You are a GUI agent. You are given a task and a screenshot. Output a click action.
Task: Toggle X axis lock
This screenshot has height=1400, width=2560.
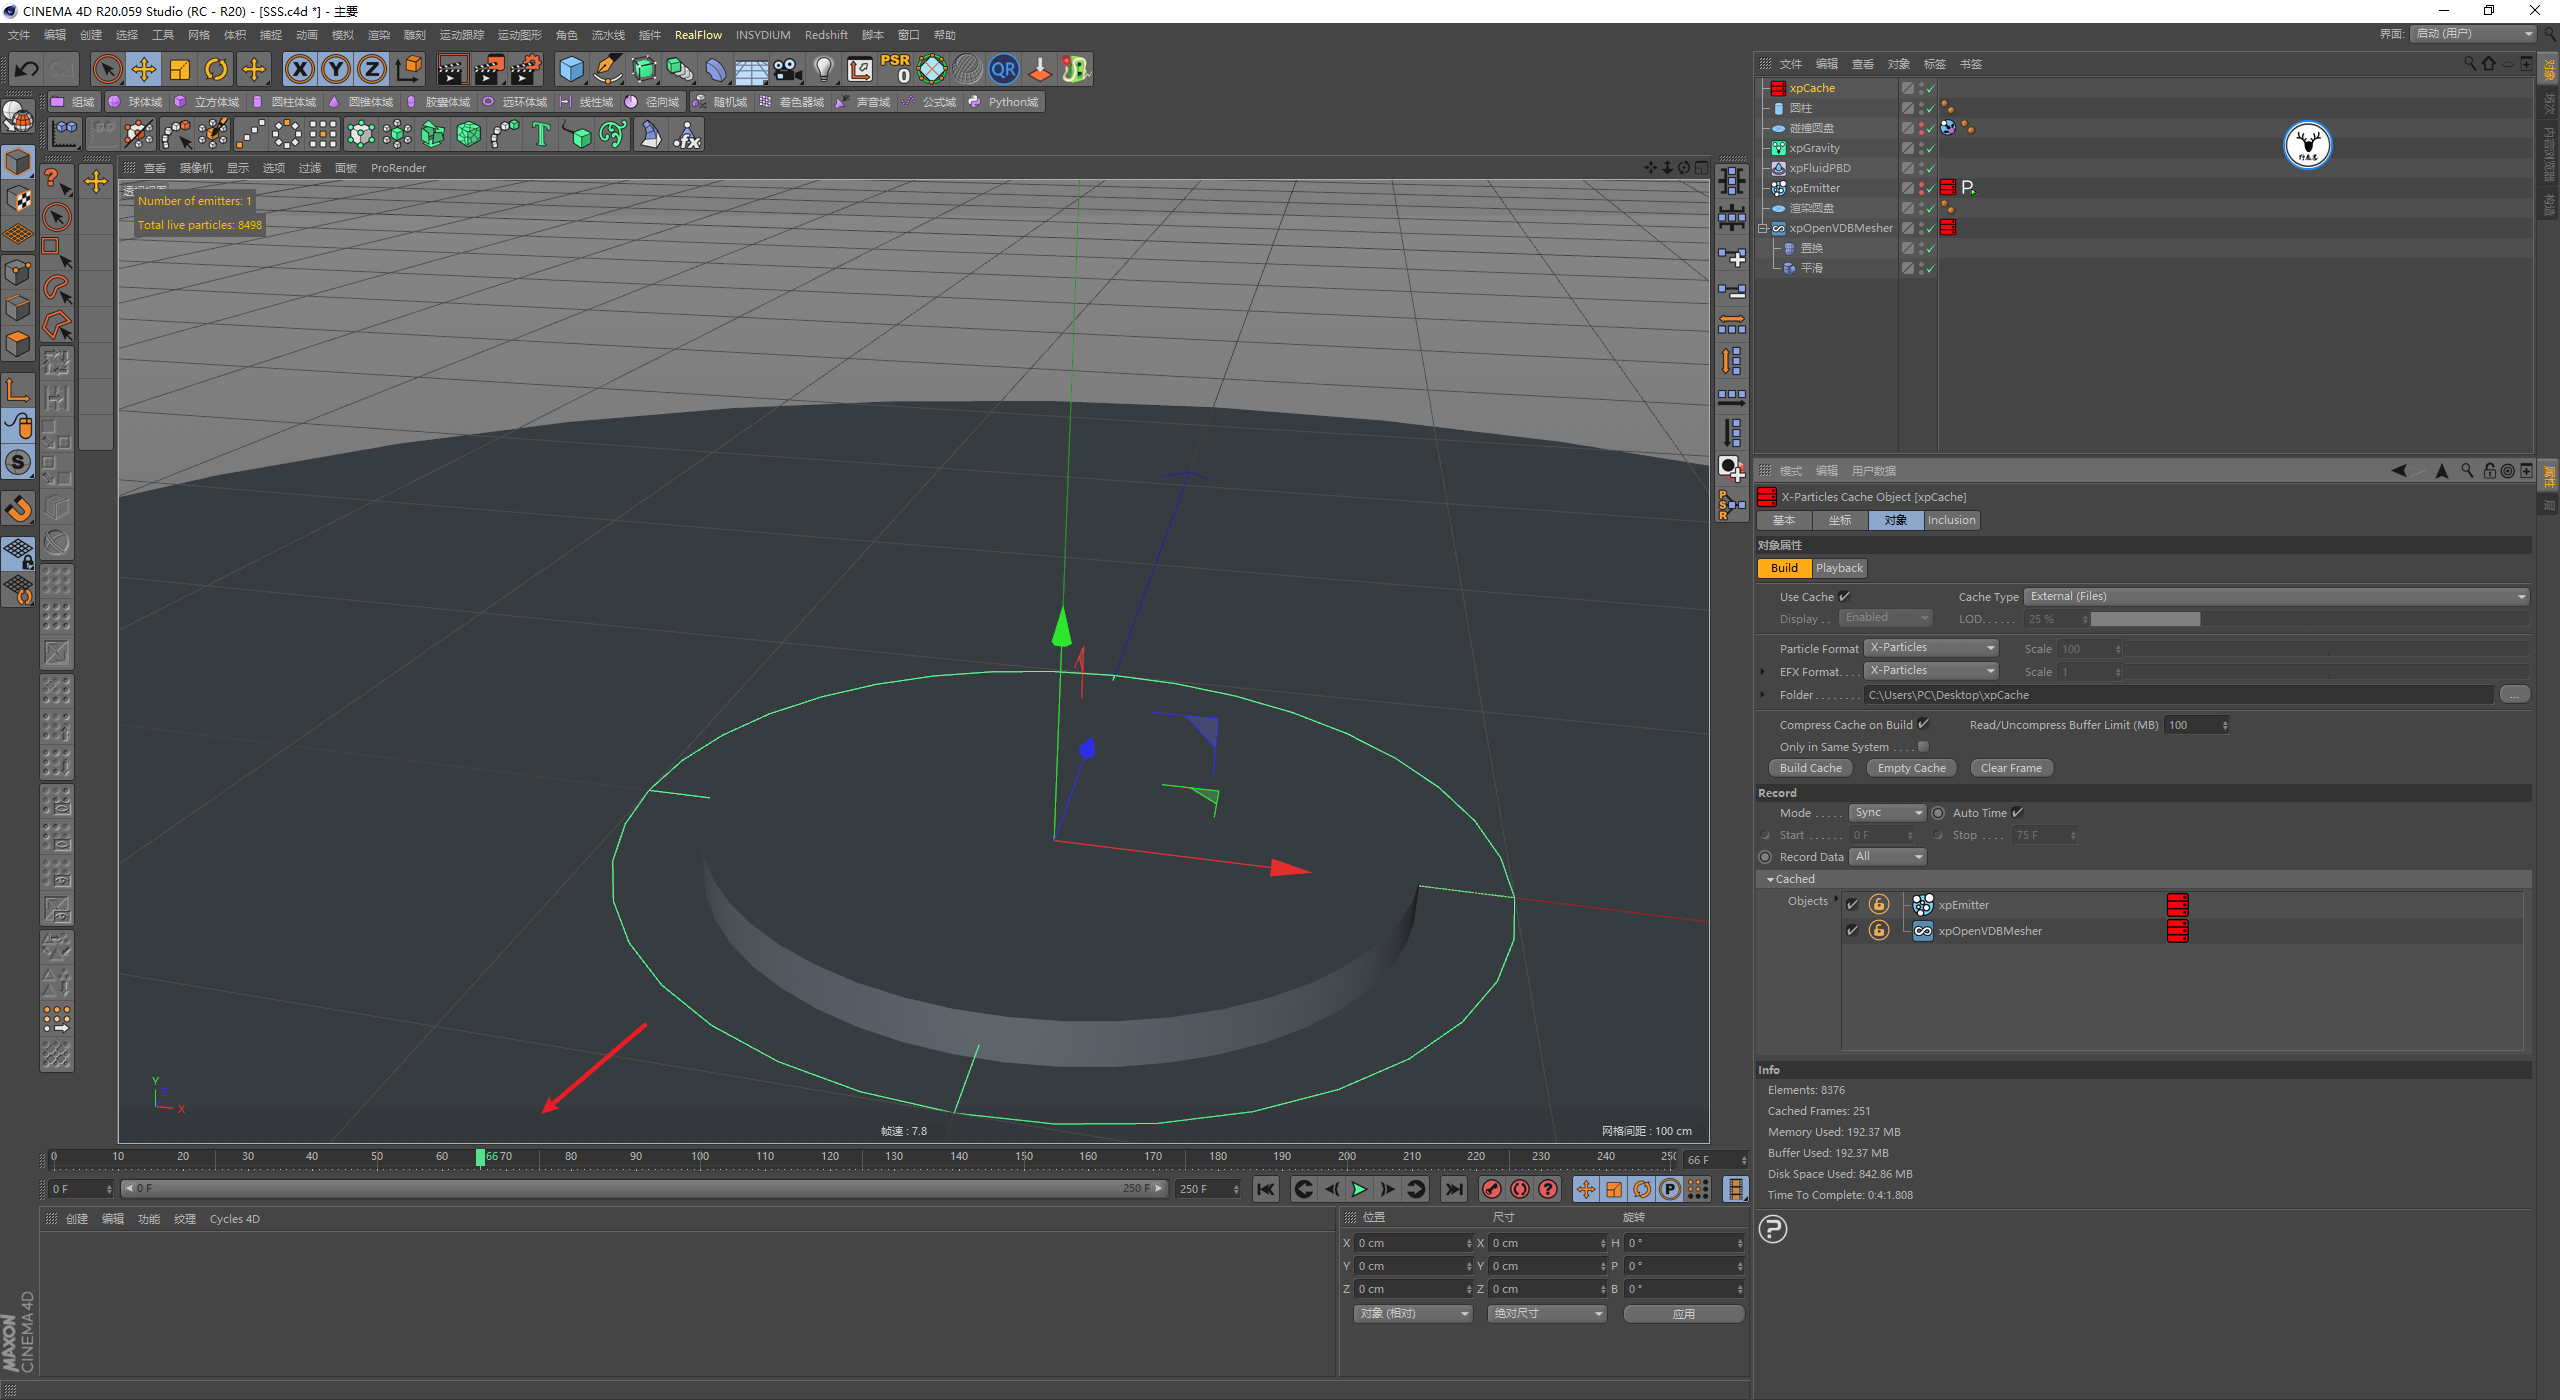point(299,69)
